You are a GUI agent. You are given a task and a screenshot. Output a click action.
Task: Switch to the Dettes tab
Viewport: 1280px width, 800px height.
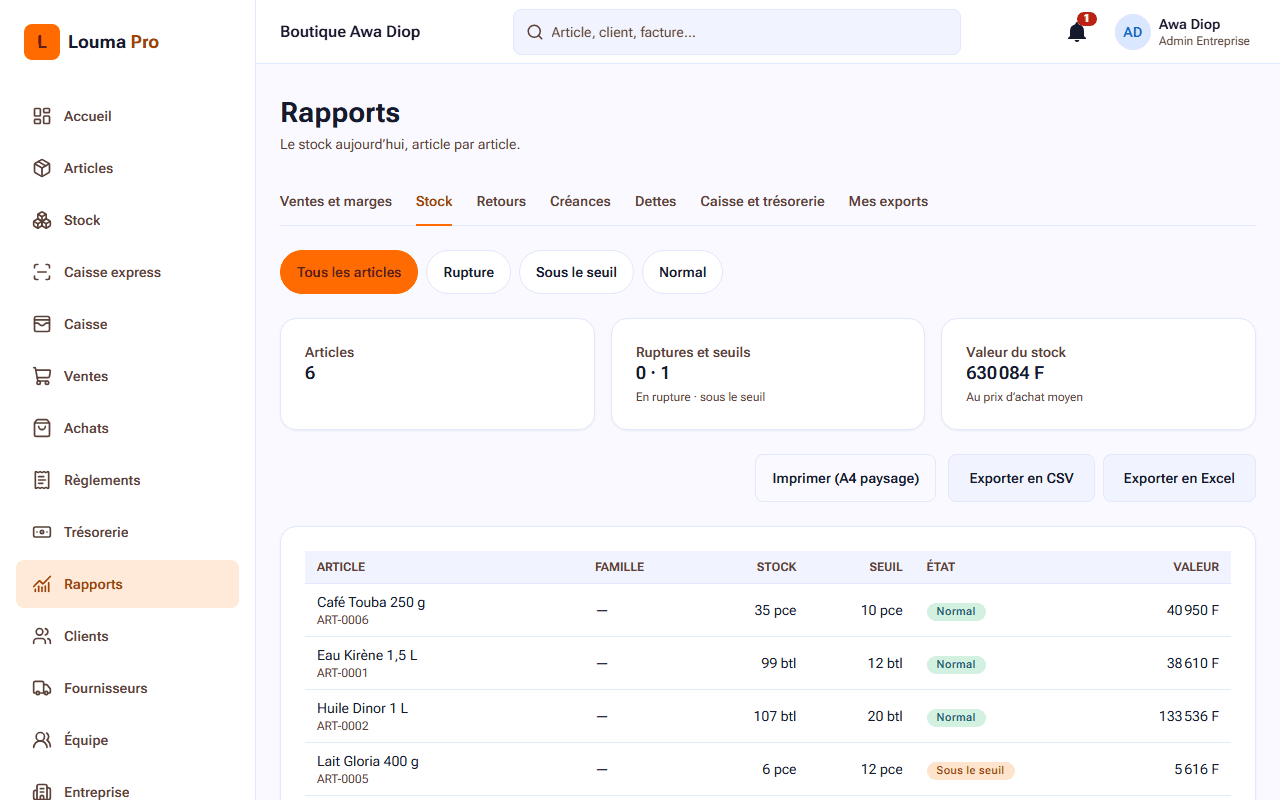[655, 201]
